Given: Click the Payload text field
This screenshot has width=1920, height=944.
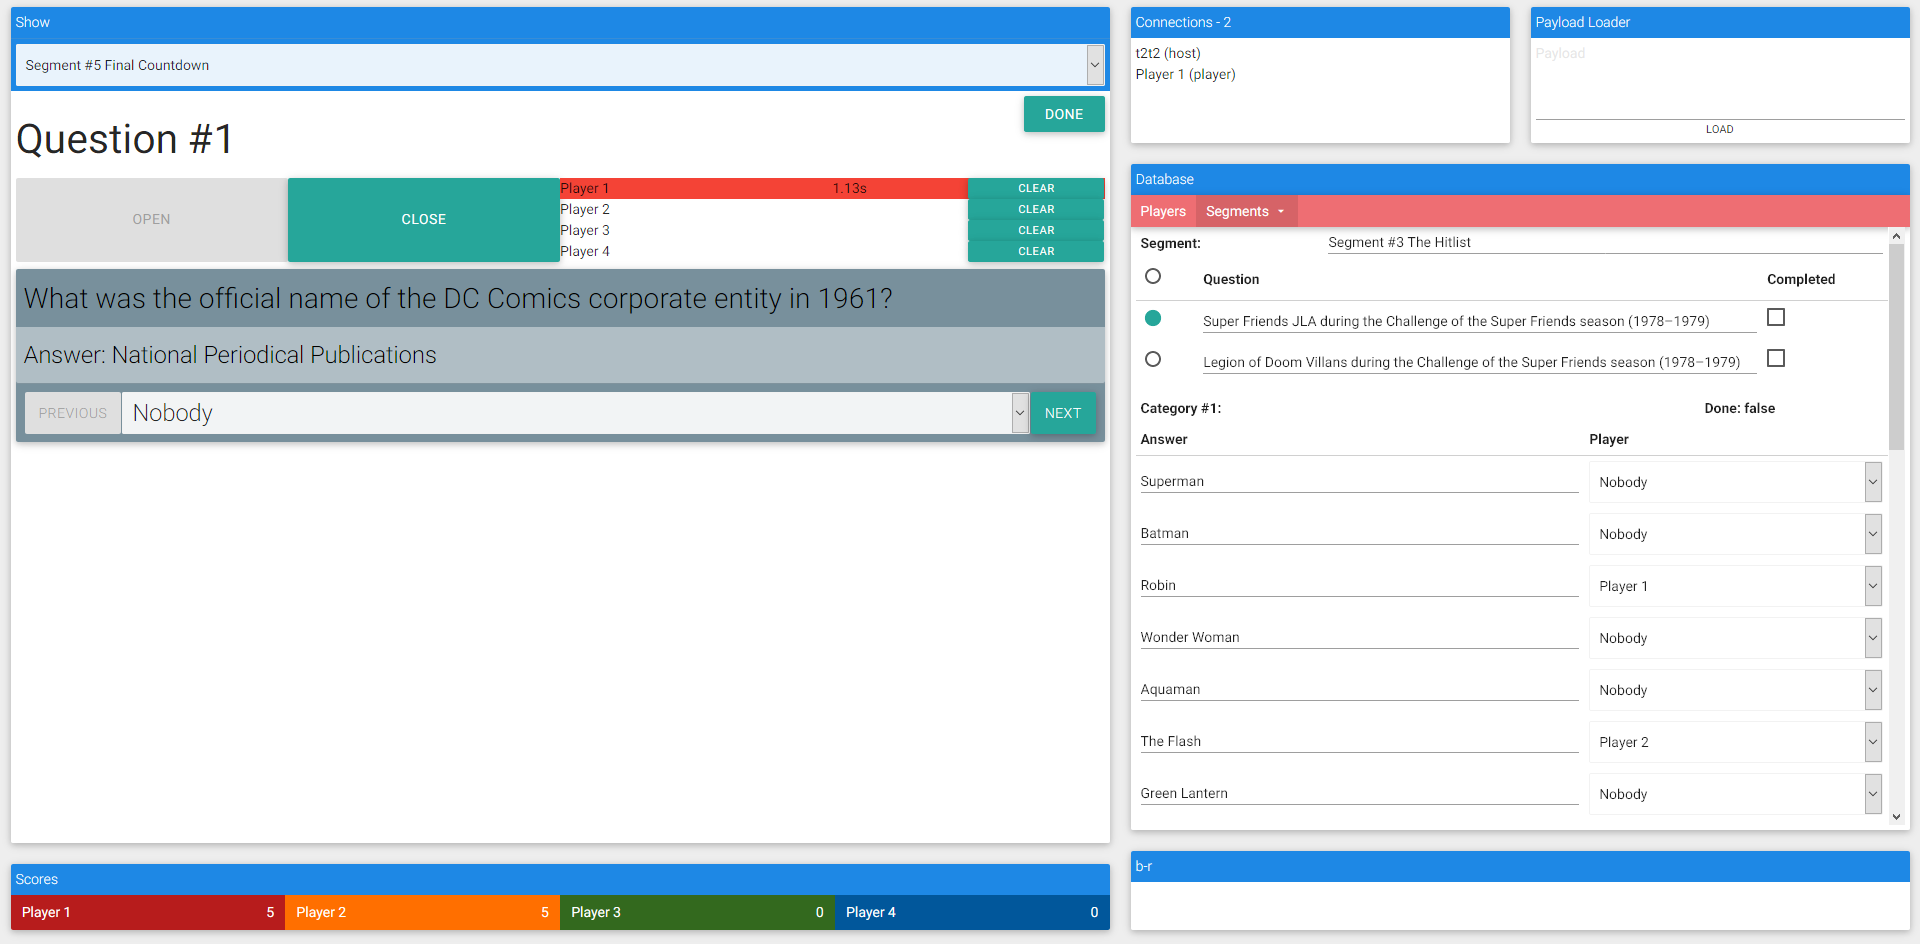Looking at the screenshot, I should click(x=1720, y=80).
